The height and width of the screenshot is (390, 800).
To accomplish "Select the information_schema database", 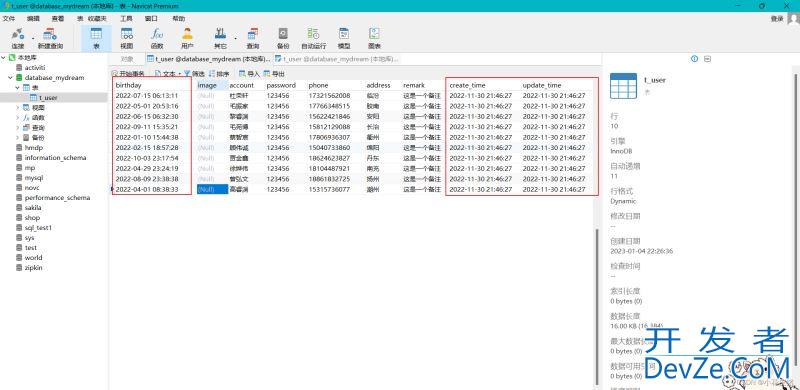I will (55, 158).
